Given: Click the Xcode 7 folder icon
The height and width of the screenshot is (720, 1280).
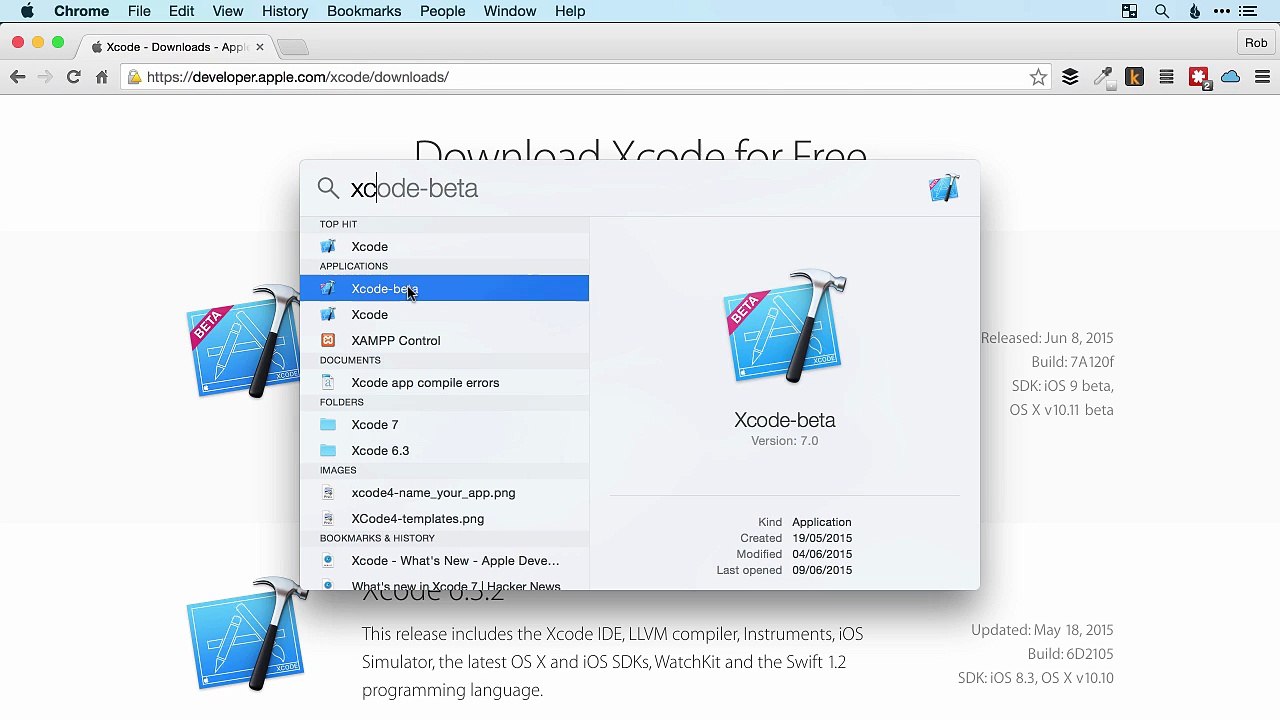Looking at the screenshot, I should click(x=328, y=424).
